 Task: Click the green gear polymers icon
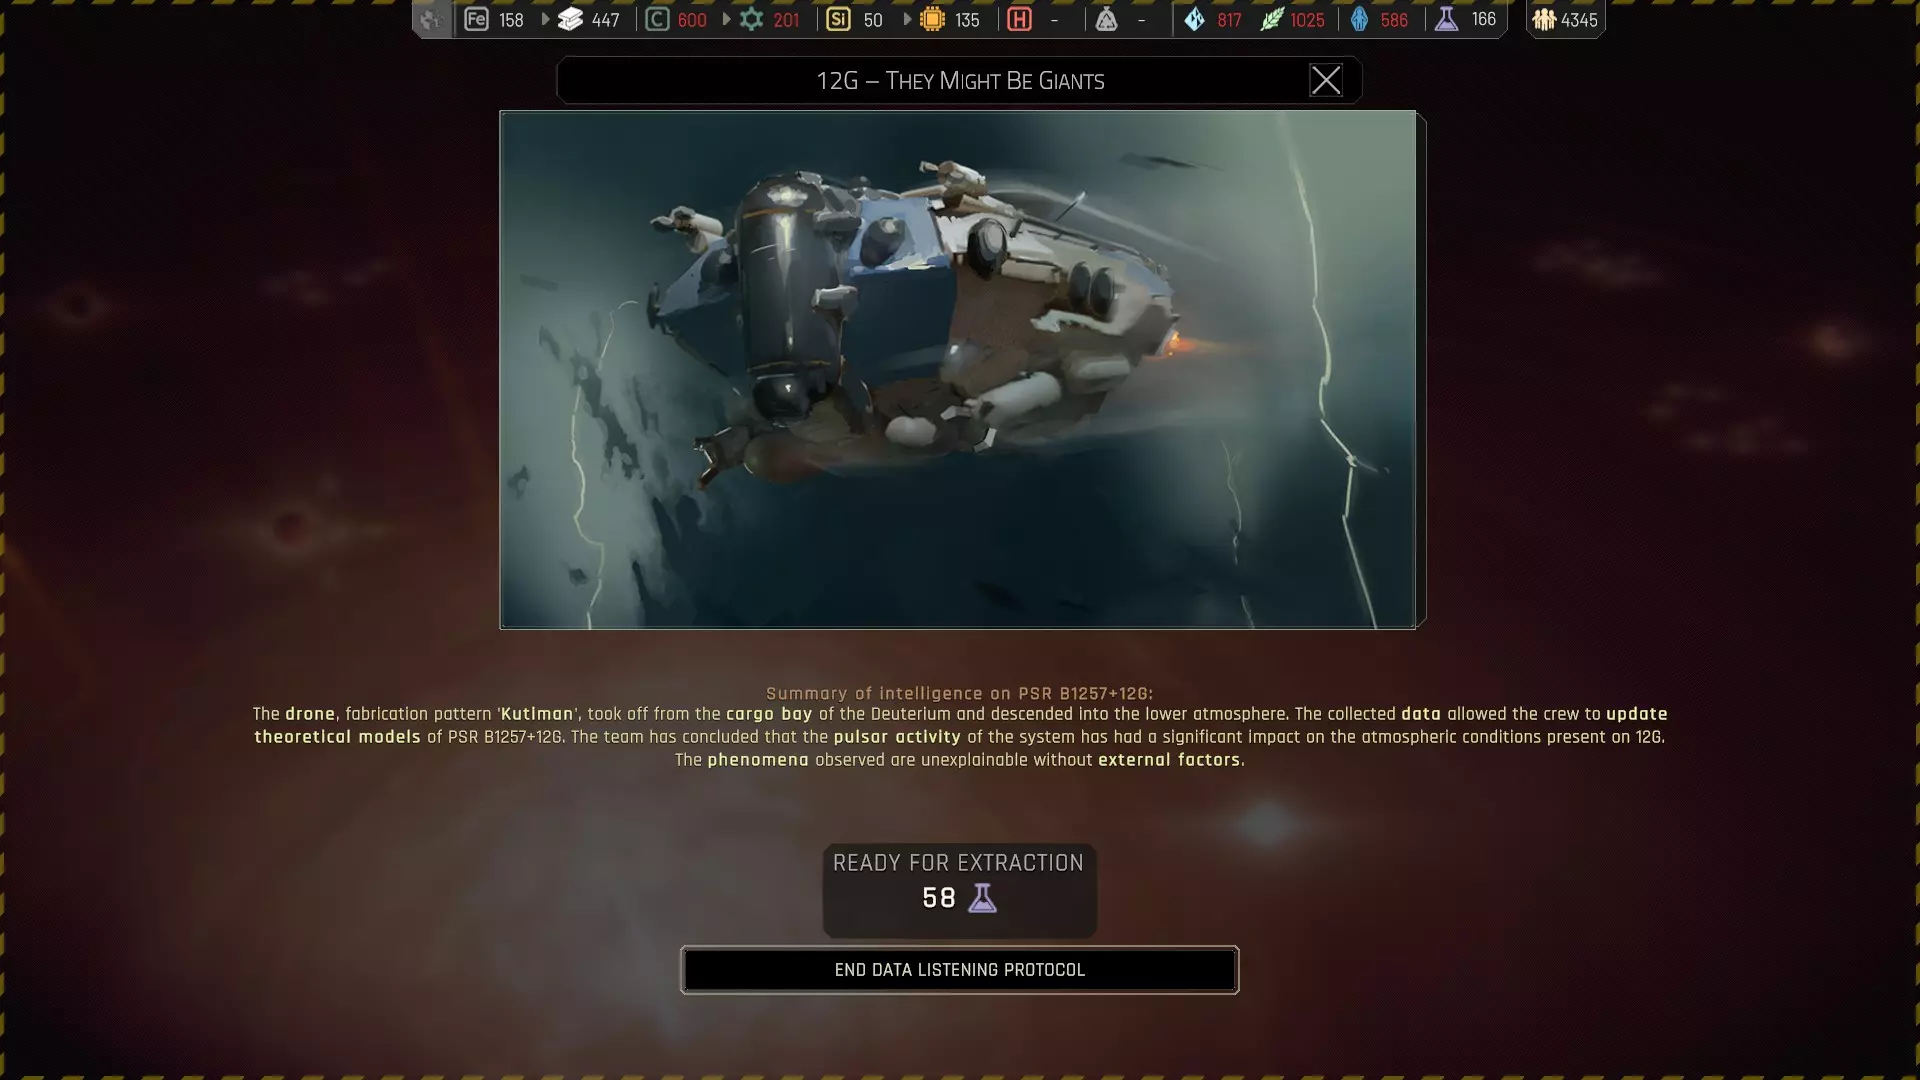751,19
